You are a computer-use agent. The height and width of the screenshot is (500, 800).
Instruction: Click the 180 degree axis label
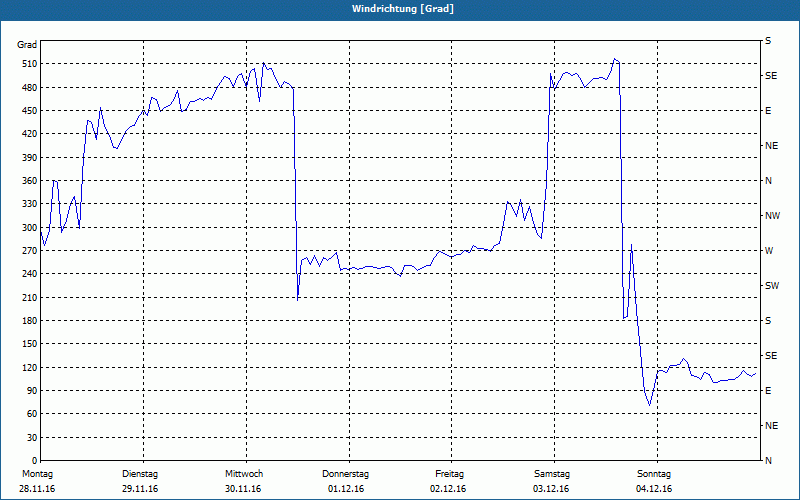(30, 321)
